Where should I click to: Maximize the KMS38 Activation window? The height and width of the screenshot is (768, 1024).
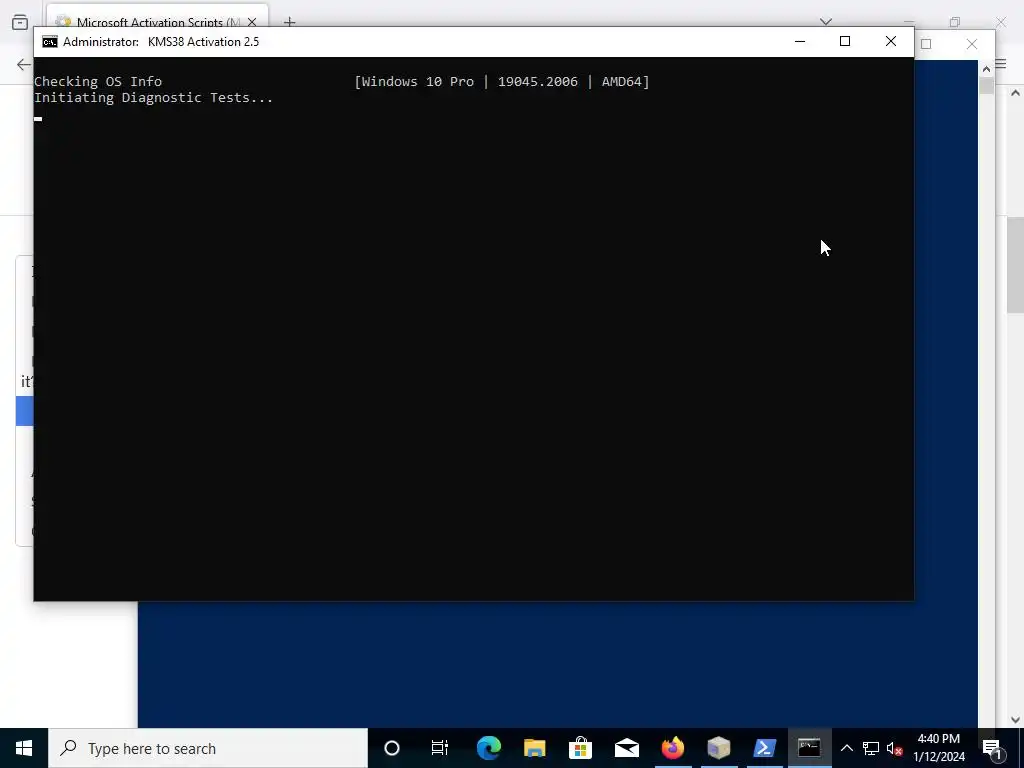[x=845, y=41]
